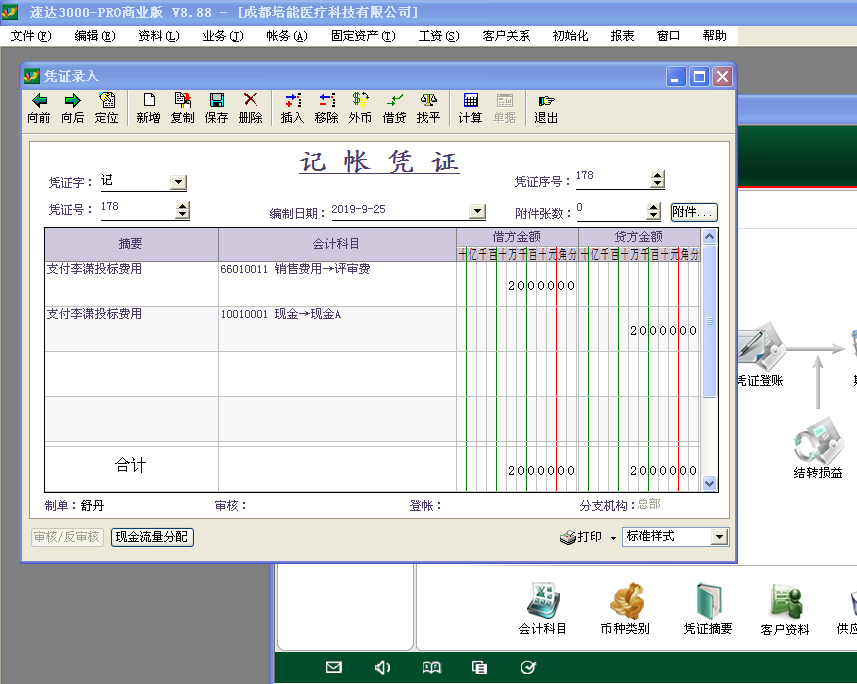Exit the voucher window via 退出
Screen dimensions: 857x684
(546, 107)
